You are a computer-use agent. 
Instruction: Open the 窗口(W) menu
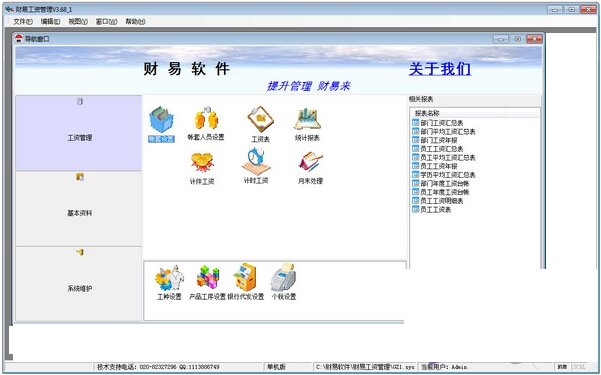(x=107, y=22)
